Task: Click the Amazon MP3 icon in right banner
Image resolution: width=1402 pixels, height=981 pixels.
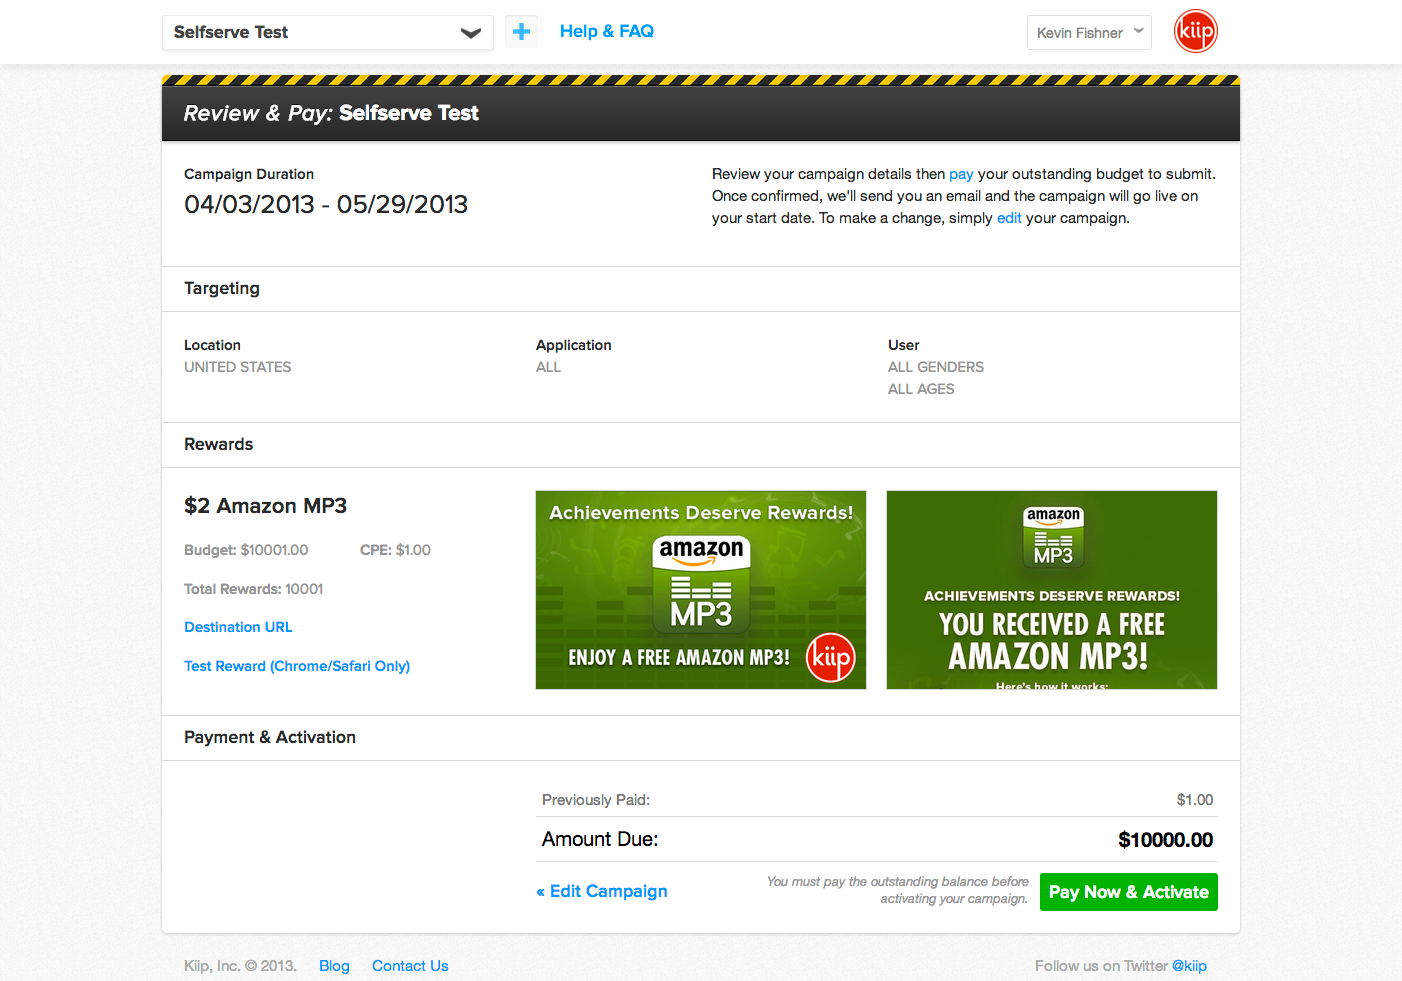Action: coord(1052,537)
